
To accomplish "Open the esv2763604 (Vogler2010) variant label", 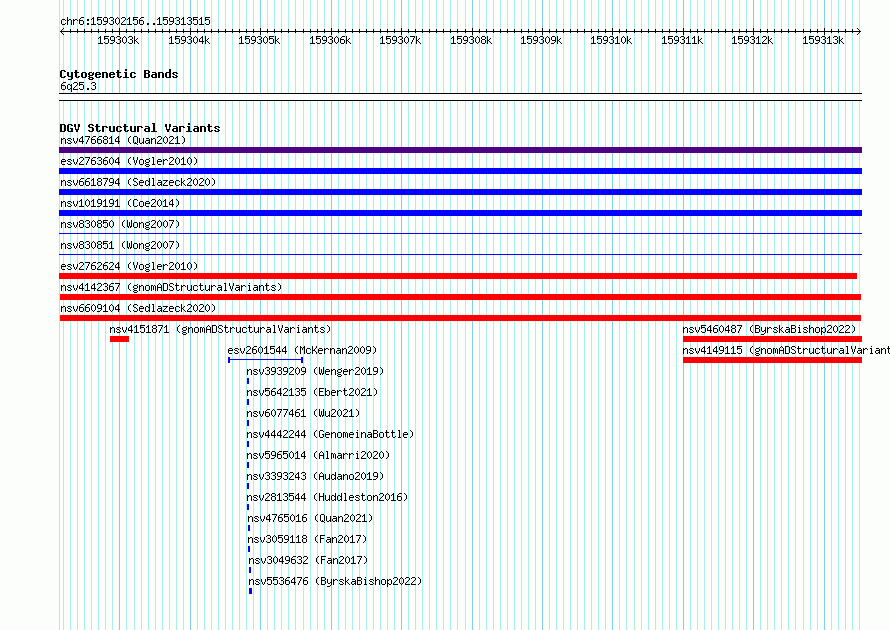I will [129, 161].
